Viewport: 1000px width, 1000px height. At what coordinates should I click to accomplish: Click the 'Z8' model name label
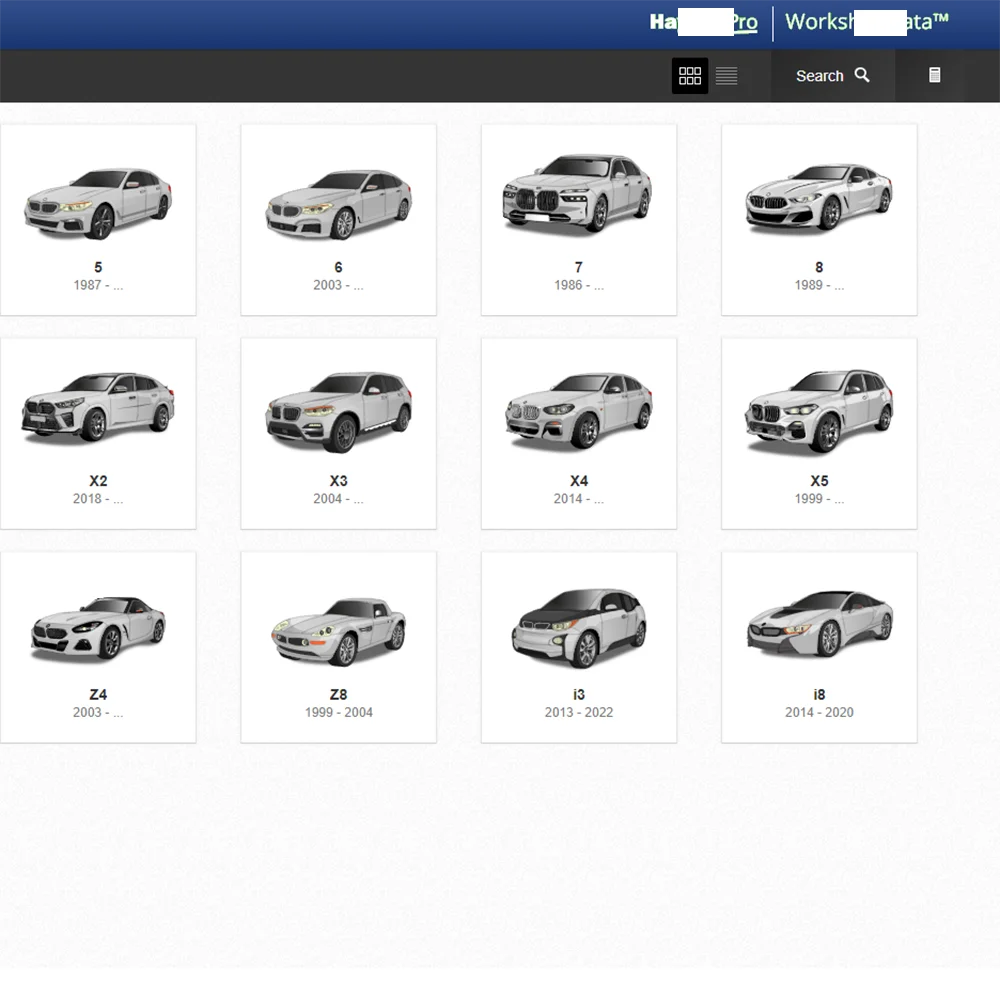tap(339, 695)
